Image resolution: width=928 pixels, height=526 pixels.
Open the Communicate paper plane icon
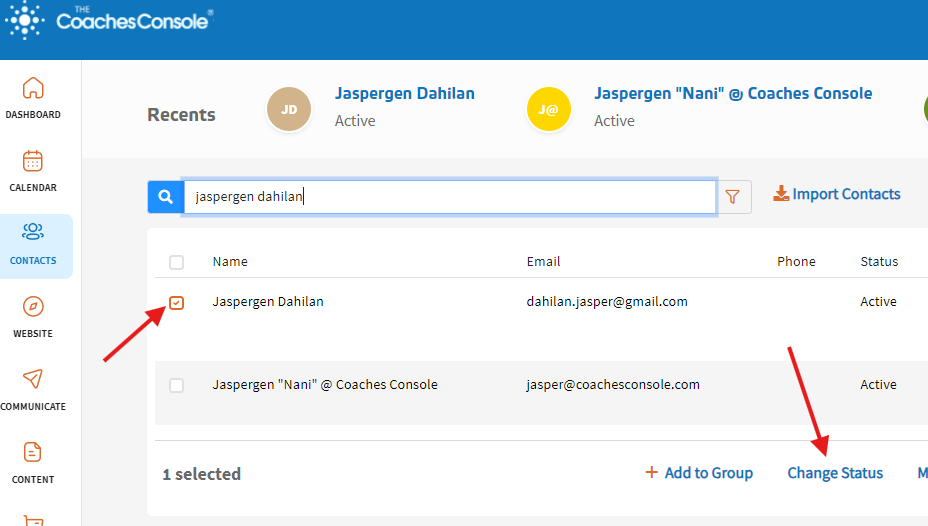point(33,379)
